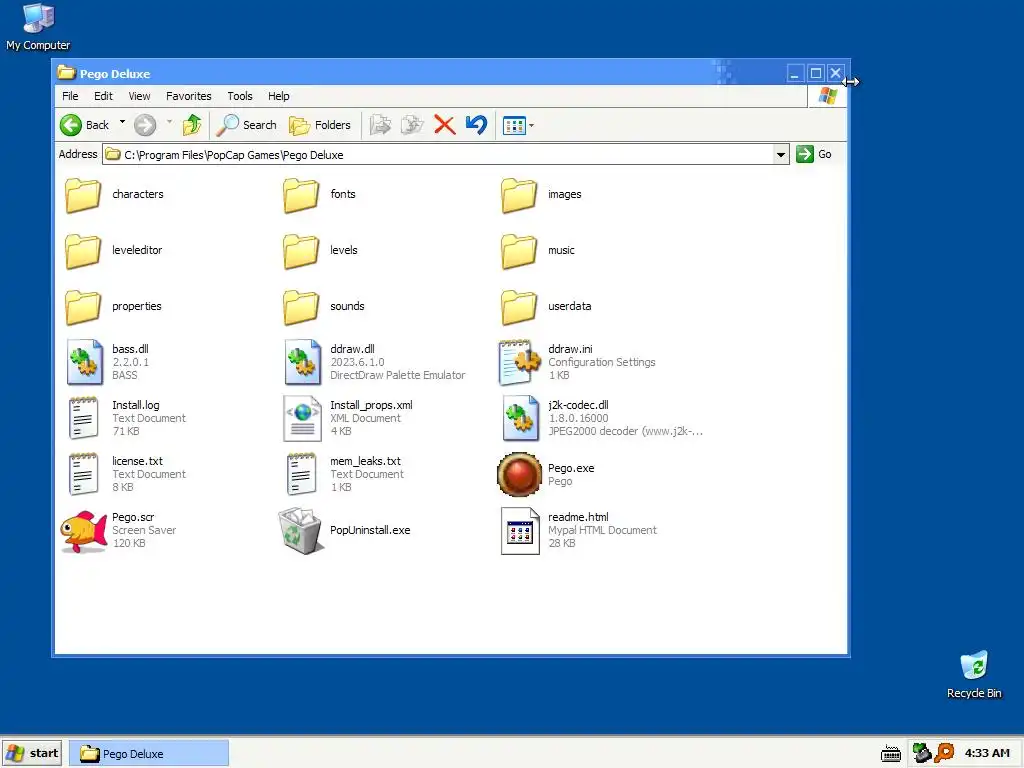Open the Search pane
Image resolution: width=1024 pixels, height=768 pixels.
coord(246,125)
